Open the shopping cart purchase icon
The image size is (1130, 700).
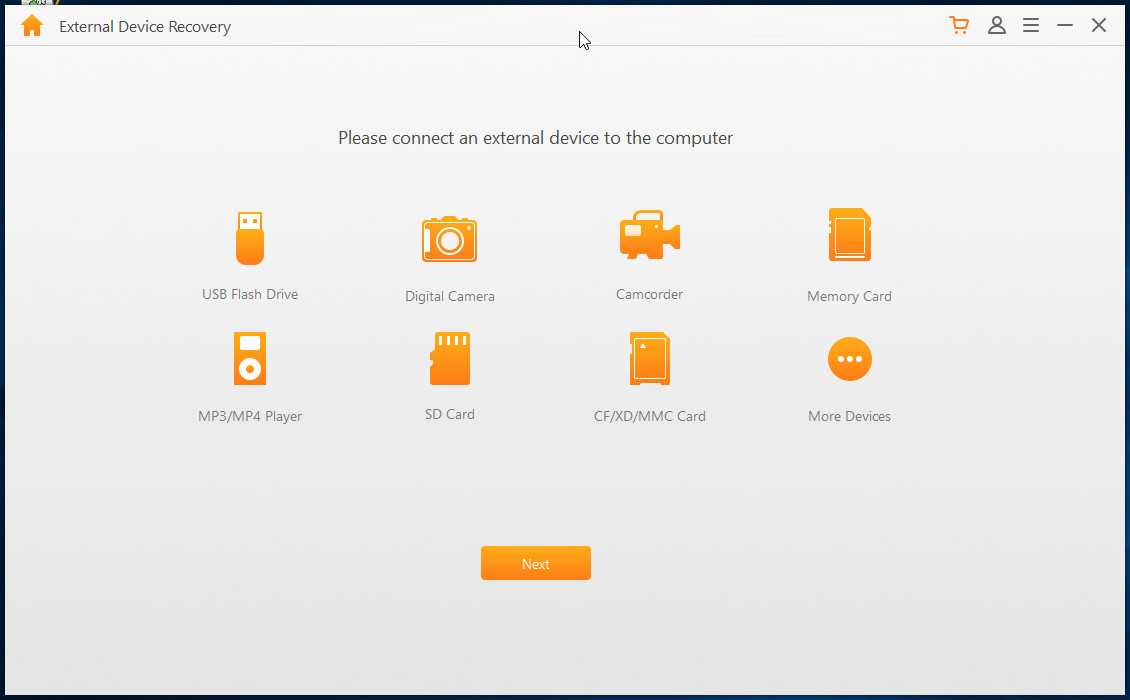tap(960, 26)
